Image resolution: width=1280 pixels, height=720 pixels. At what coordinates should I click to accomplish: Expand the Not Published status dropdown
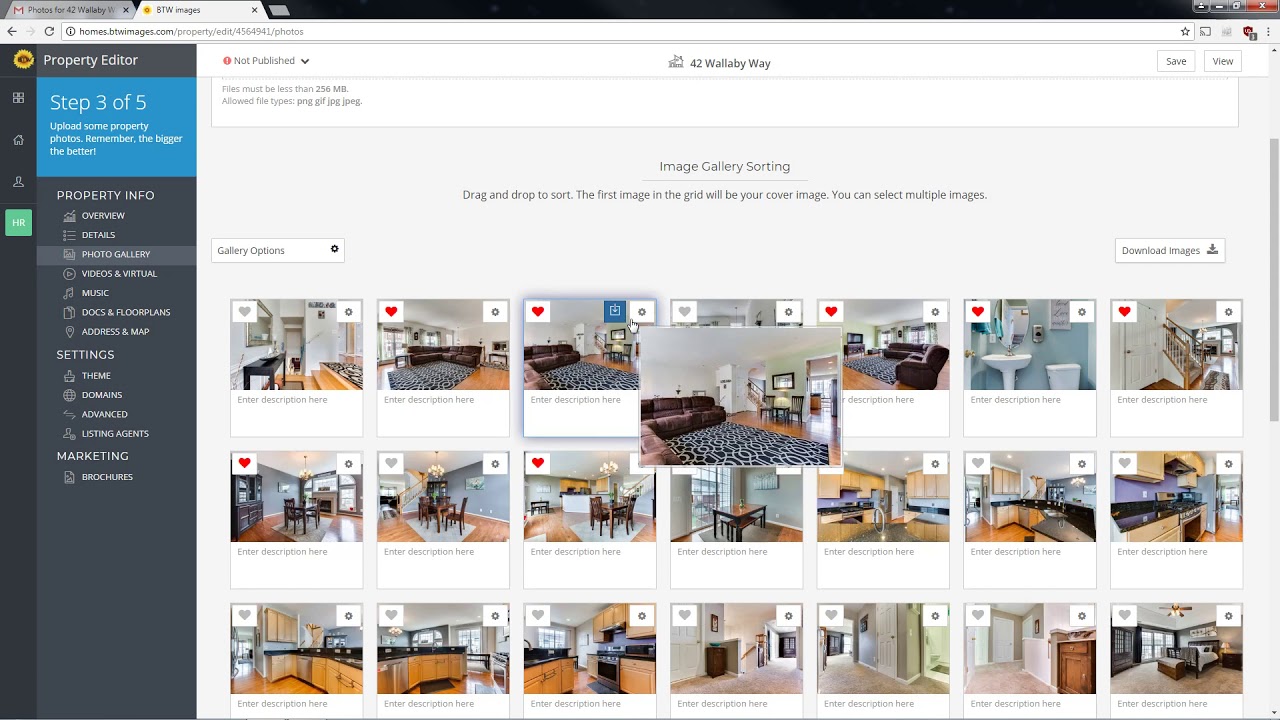click(266, 61)
